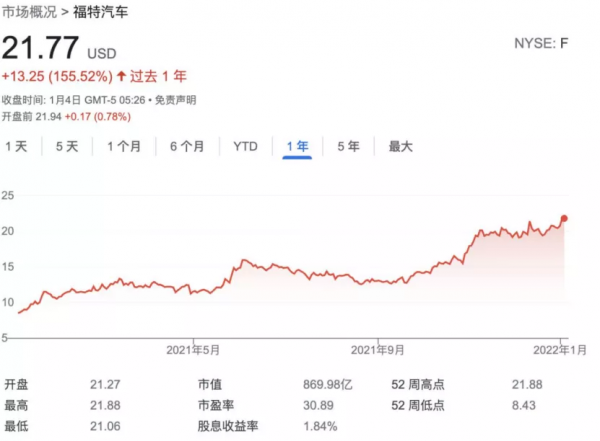Screen dimensions: 600x441
Task: Click the NYSE: F ticker label
Action: (541, 44)
